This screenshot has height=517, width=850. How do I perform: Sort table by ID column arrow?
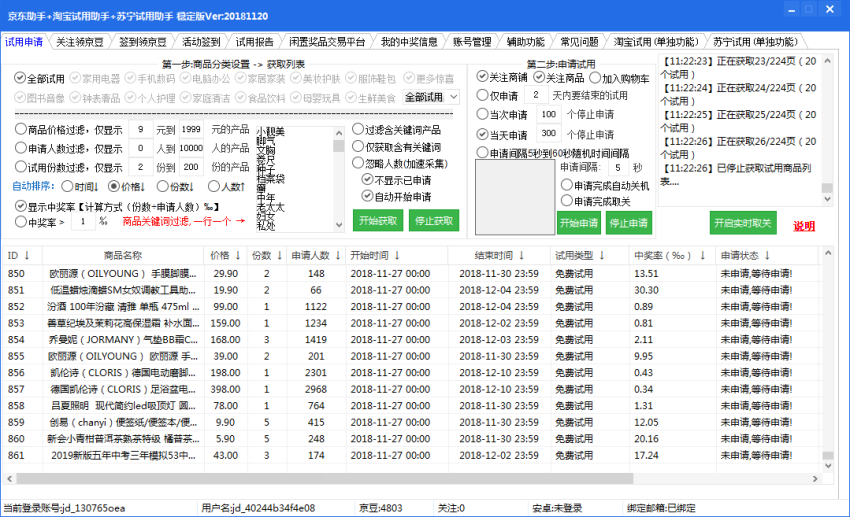[27, 255]
